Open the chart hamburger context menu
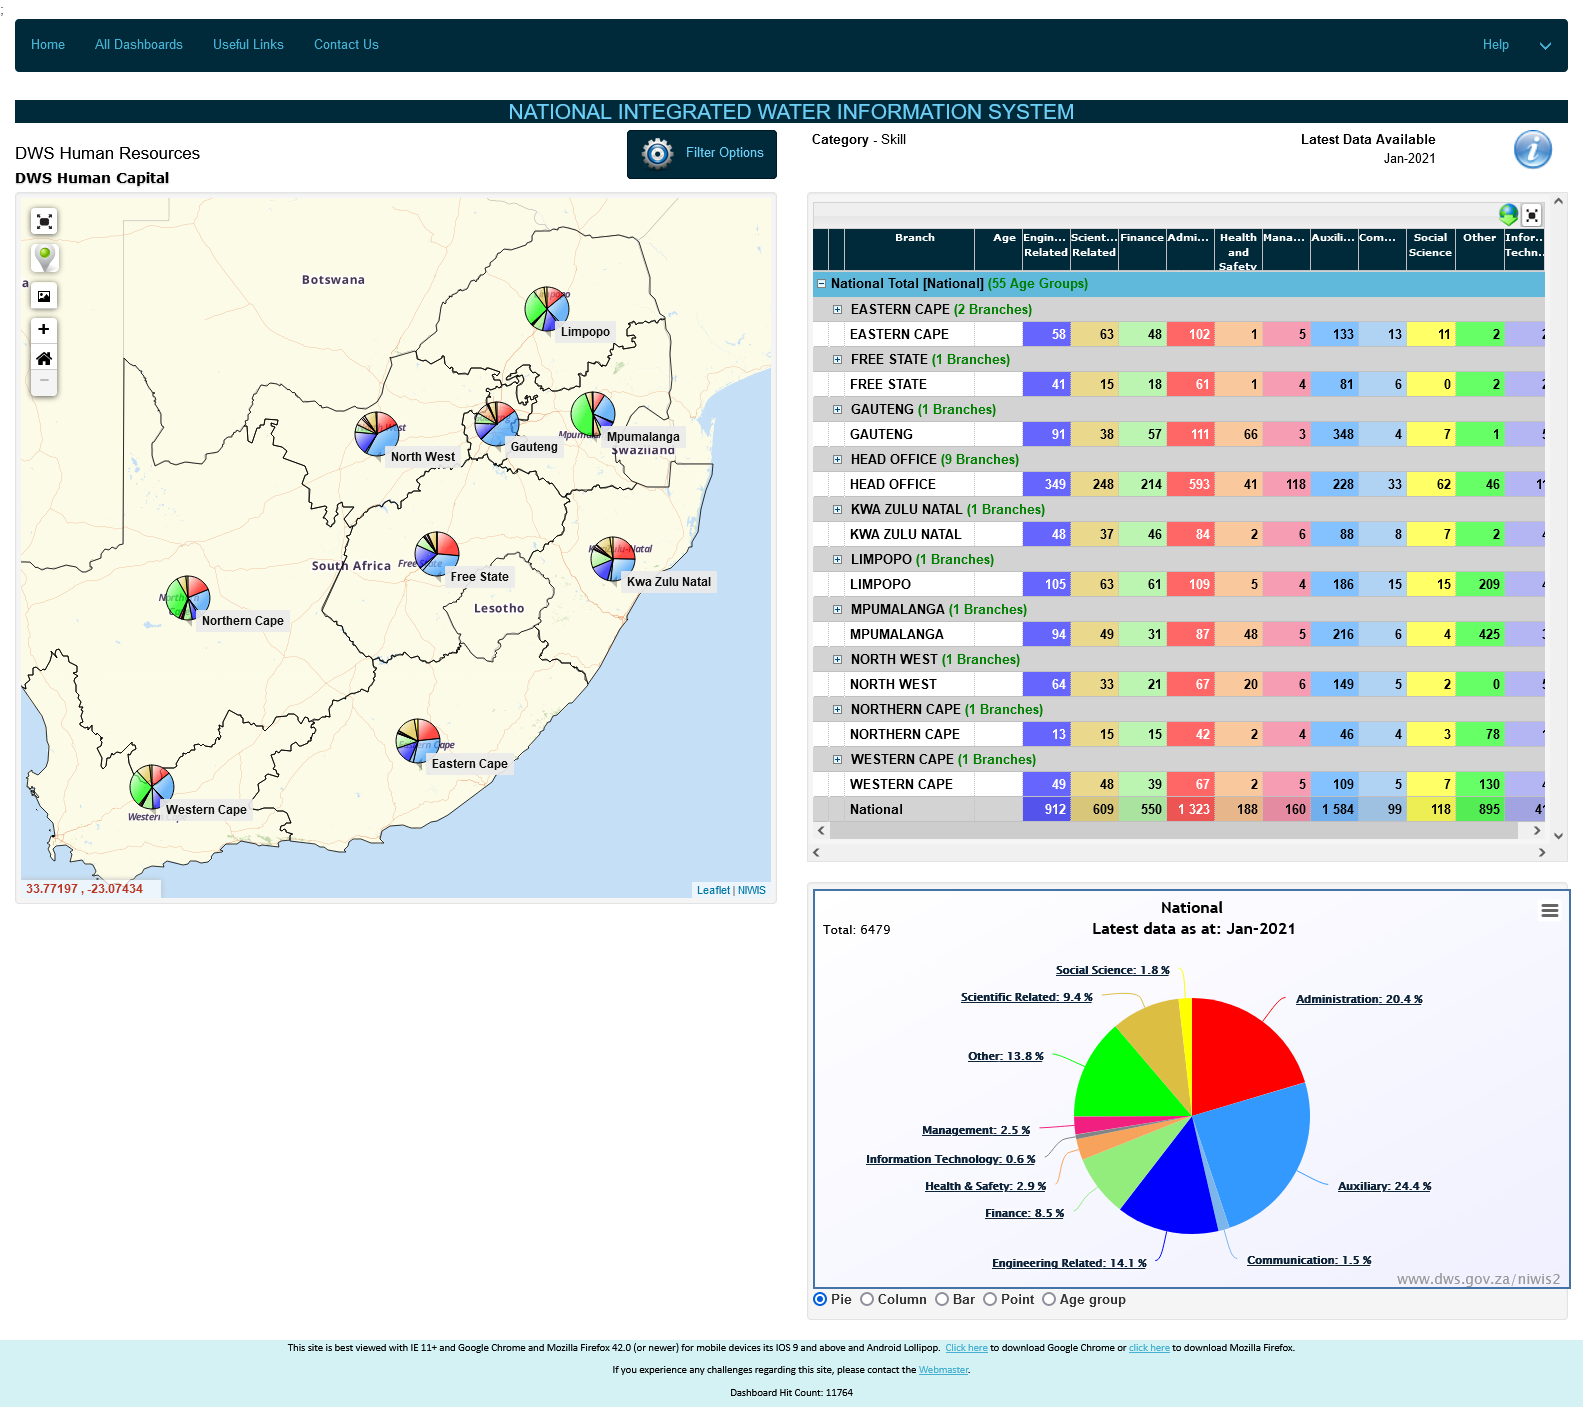 pyautogui.click(x=1549, y=910)
